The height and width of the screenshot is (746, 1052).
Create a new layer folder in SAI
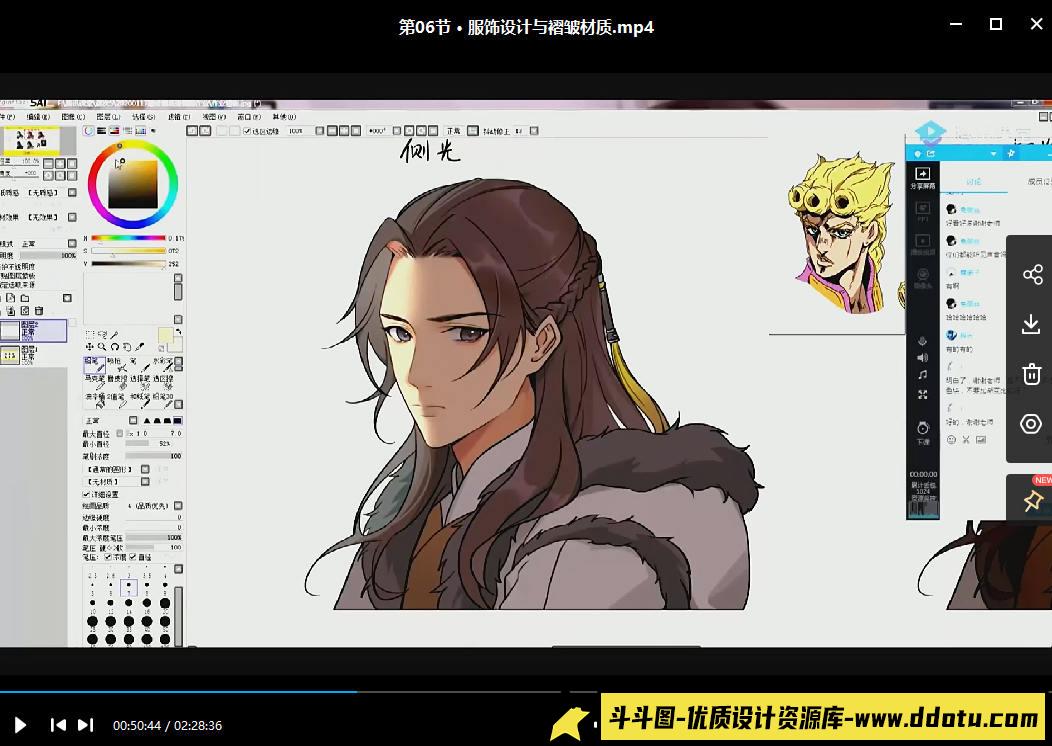click(25, 298)
